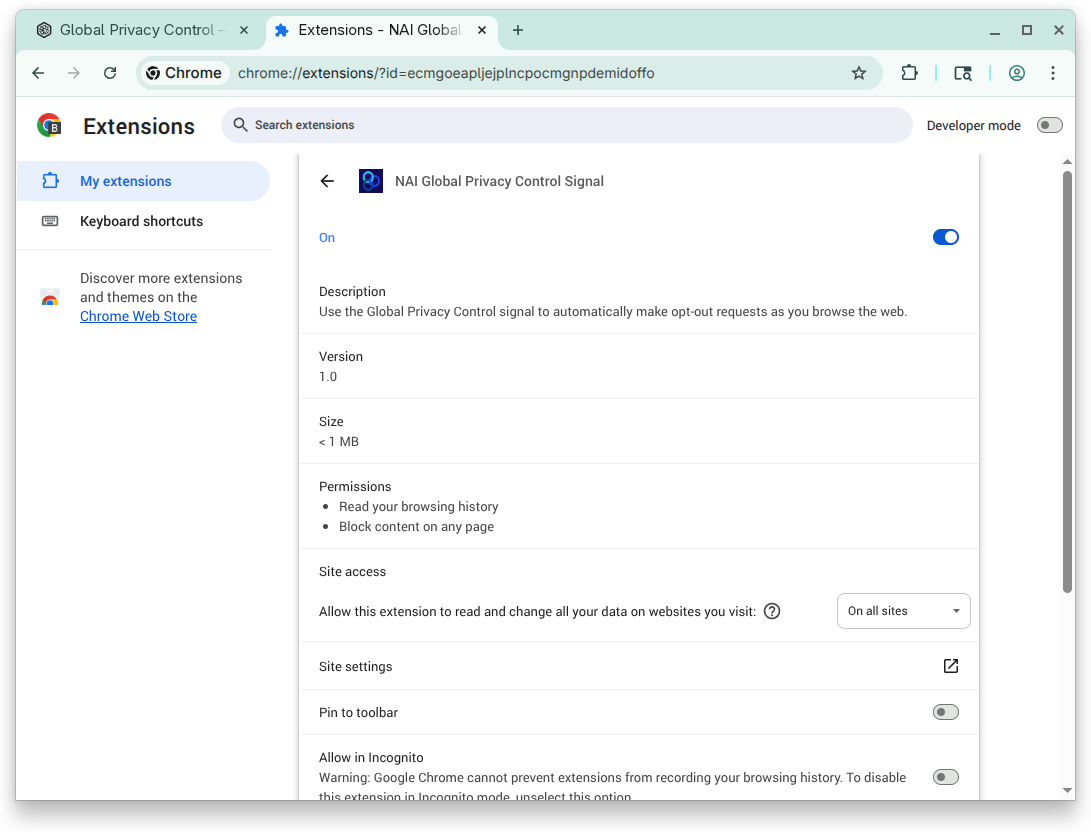Toggle Pin to toolbar on
Image resolution: width=1091 pixels, height=832 pixels.
(946, 712)
